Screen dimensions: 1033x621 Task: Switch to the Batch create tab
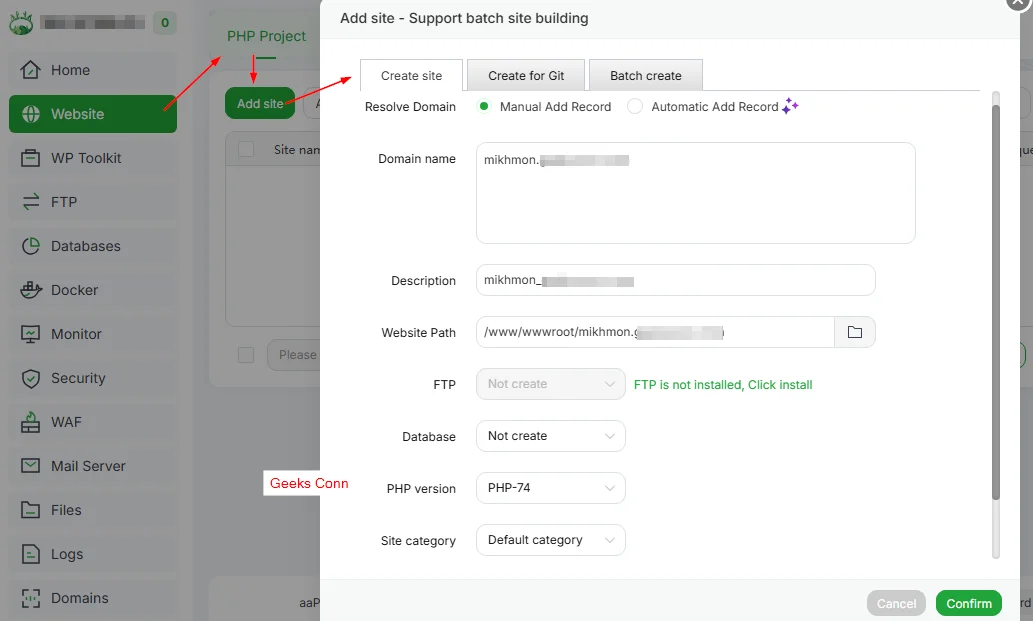pyautogui.click(x=645, y=75)
